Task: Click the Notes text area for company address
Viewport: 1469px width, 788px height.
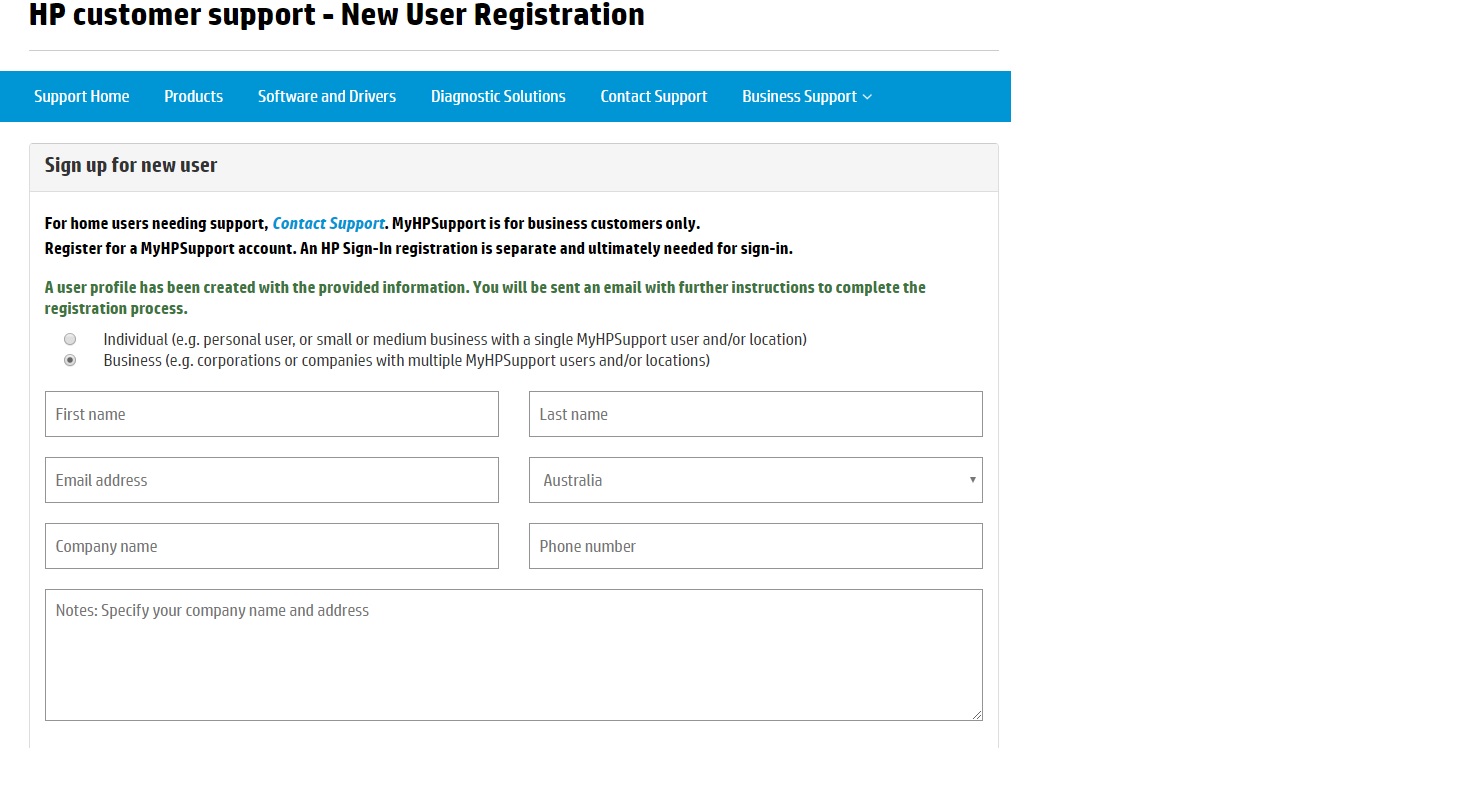Action: click(x=513, y=654)
